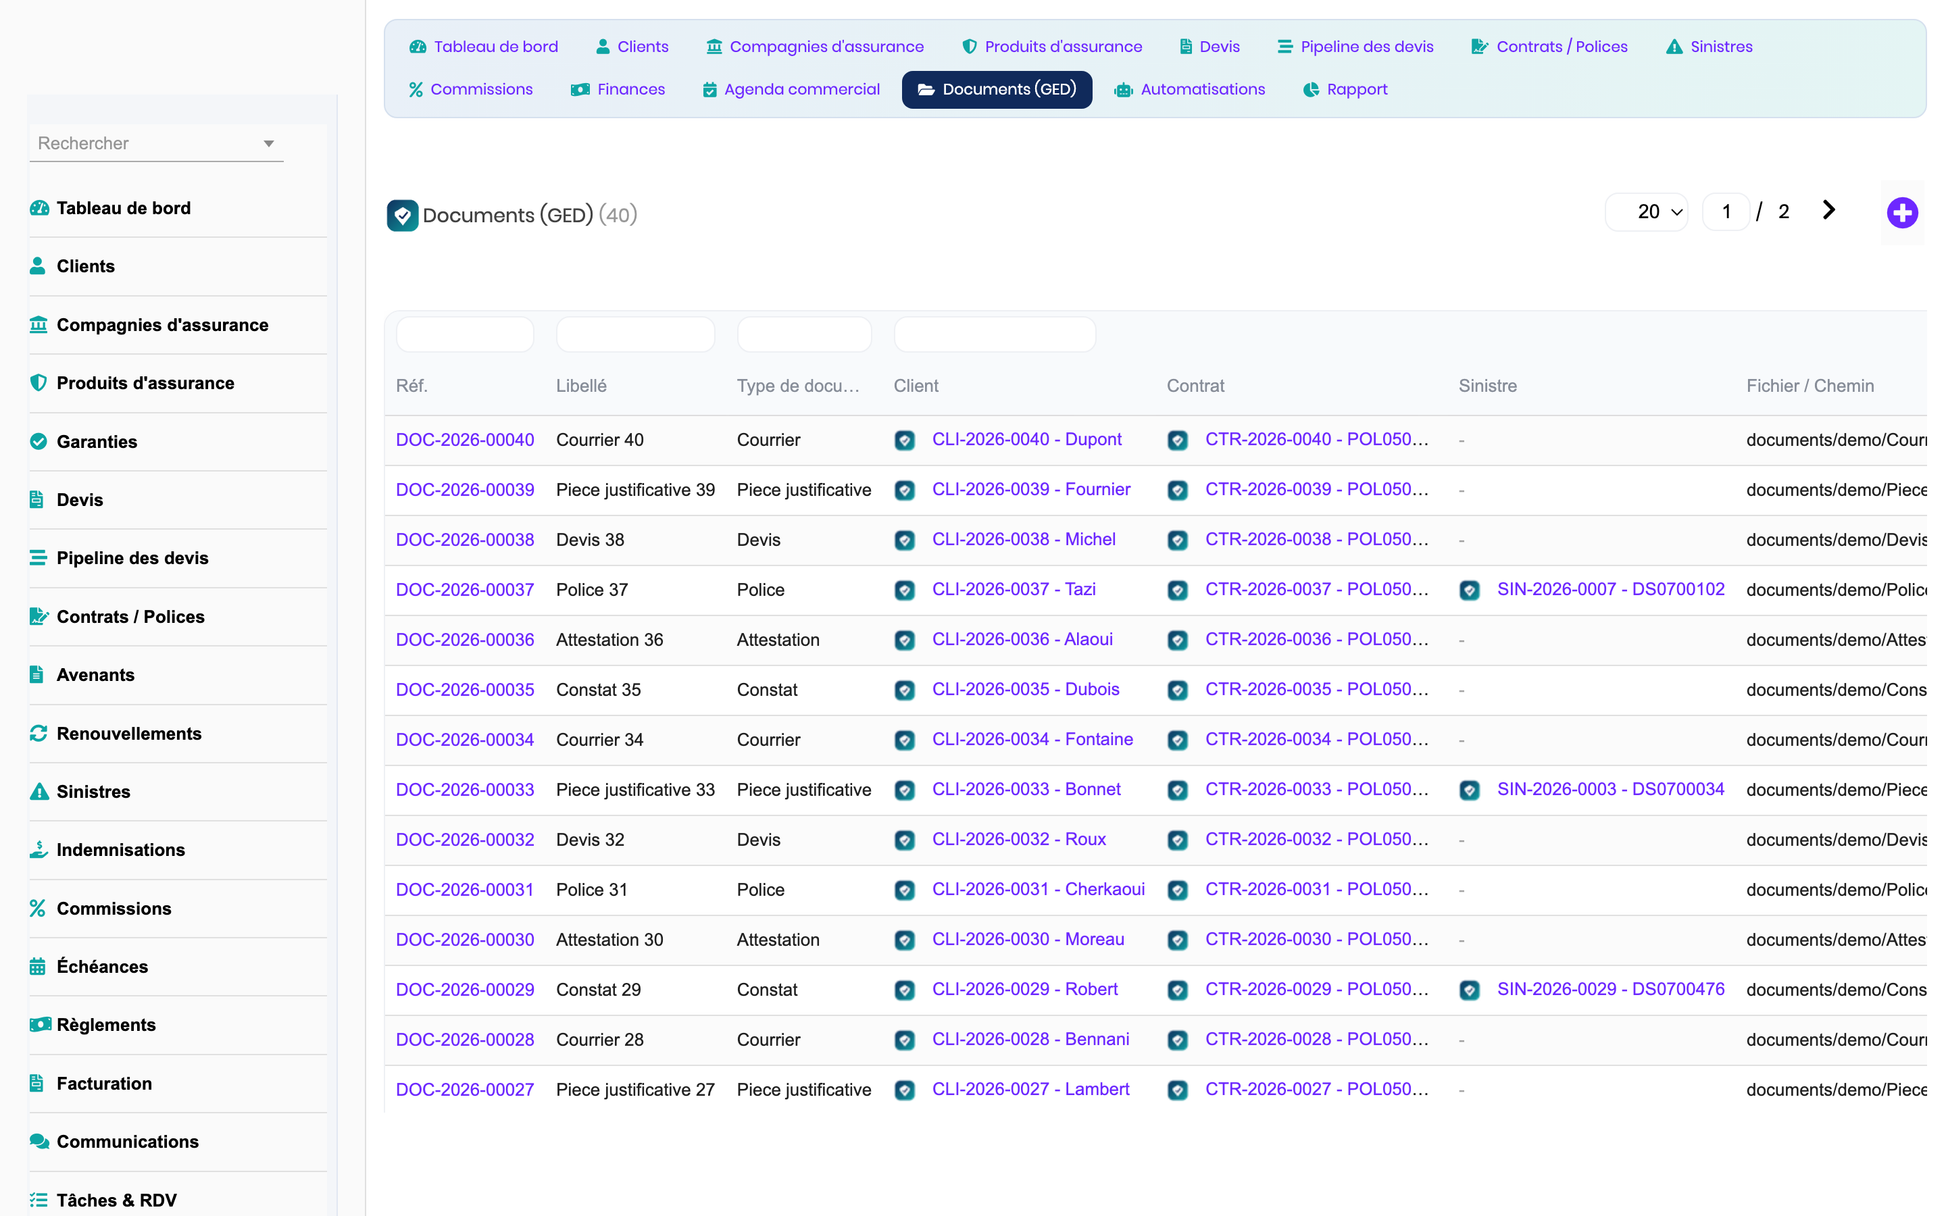Open the Commissions top tab
Image resolution: width=1946 pixels, height=1216 pixels.
coord(471,89)
